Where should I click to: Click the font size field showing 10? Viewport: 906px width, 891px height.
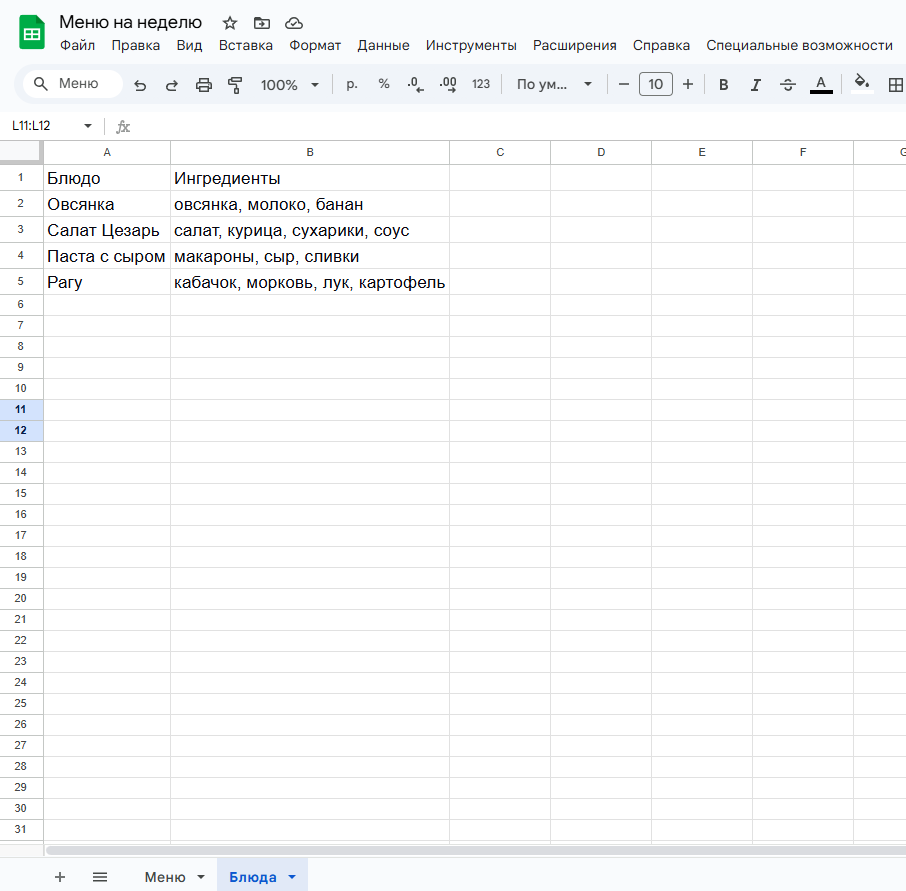[655, 84]
